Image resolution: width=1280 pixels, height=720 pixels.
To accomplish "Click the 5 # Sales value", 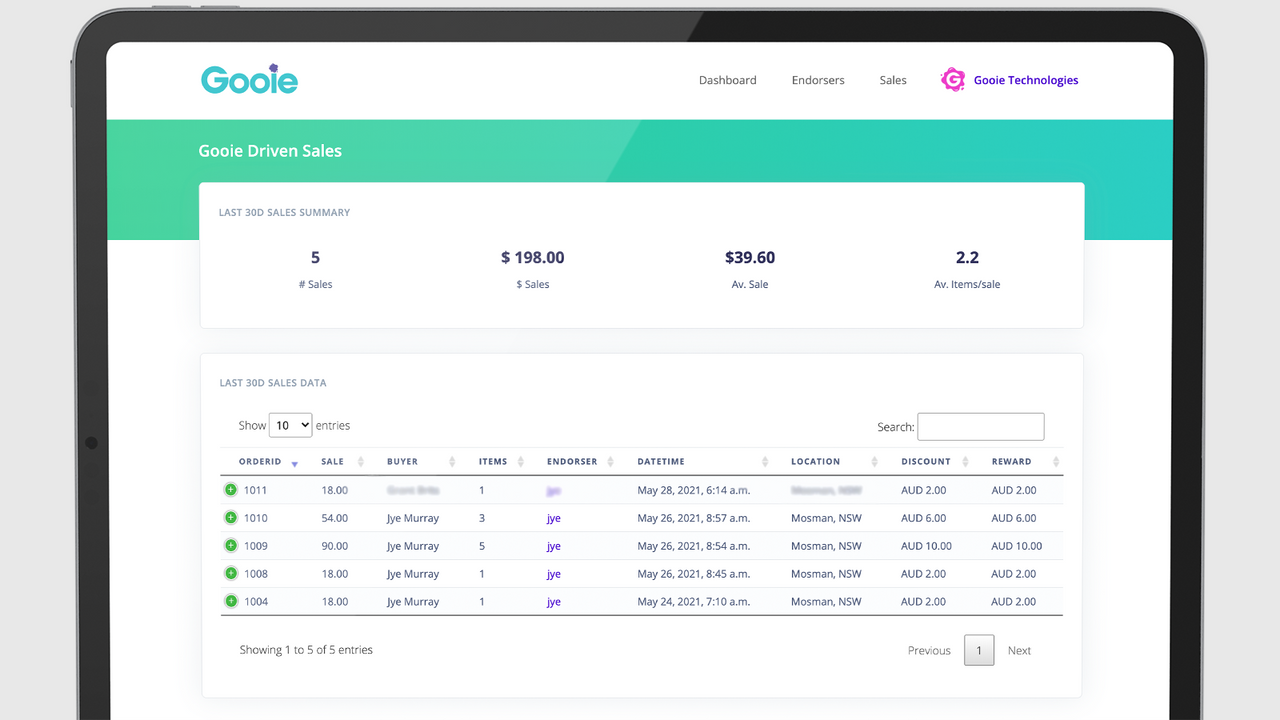I will click(x=316, y=257).
